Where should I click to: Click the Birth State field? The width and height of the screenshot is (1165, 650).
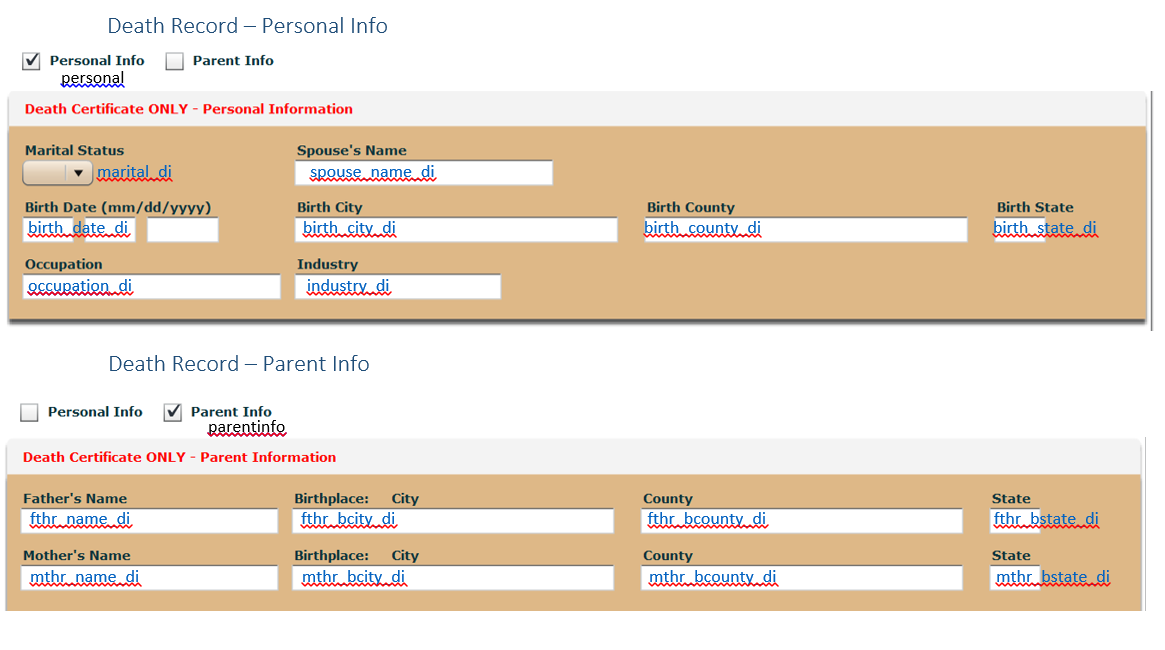(1019, 230)
